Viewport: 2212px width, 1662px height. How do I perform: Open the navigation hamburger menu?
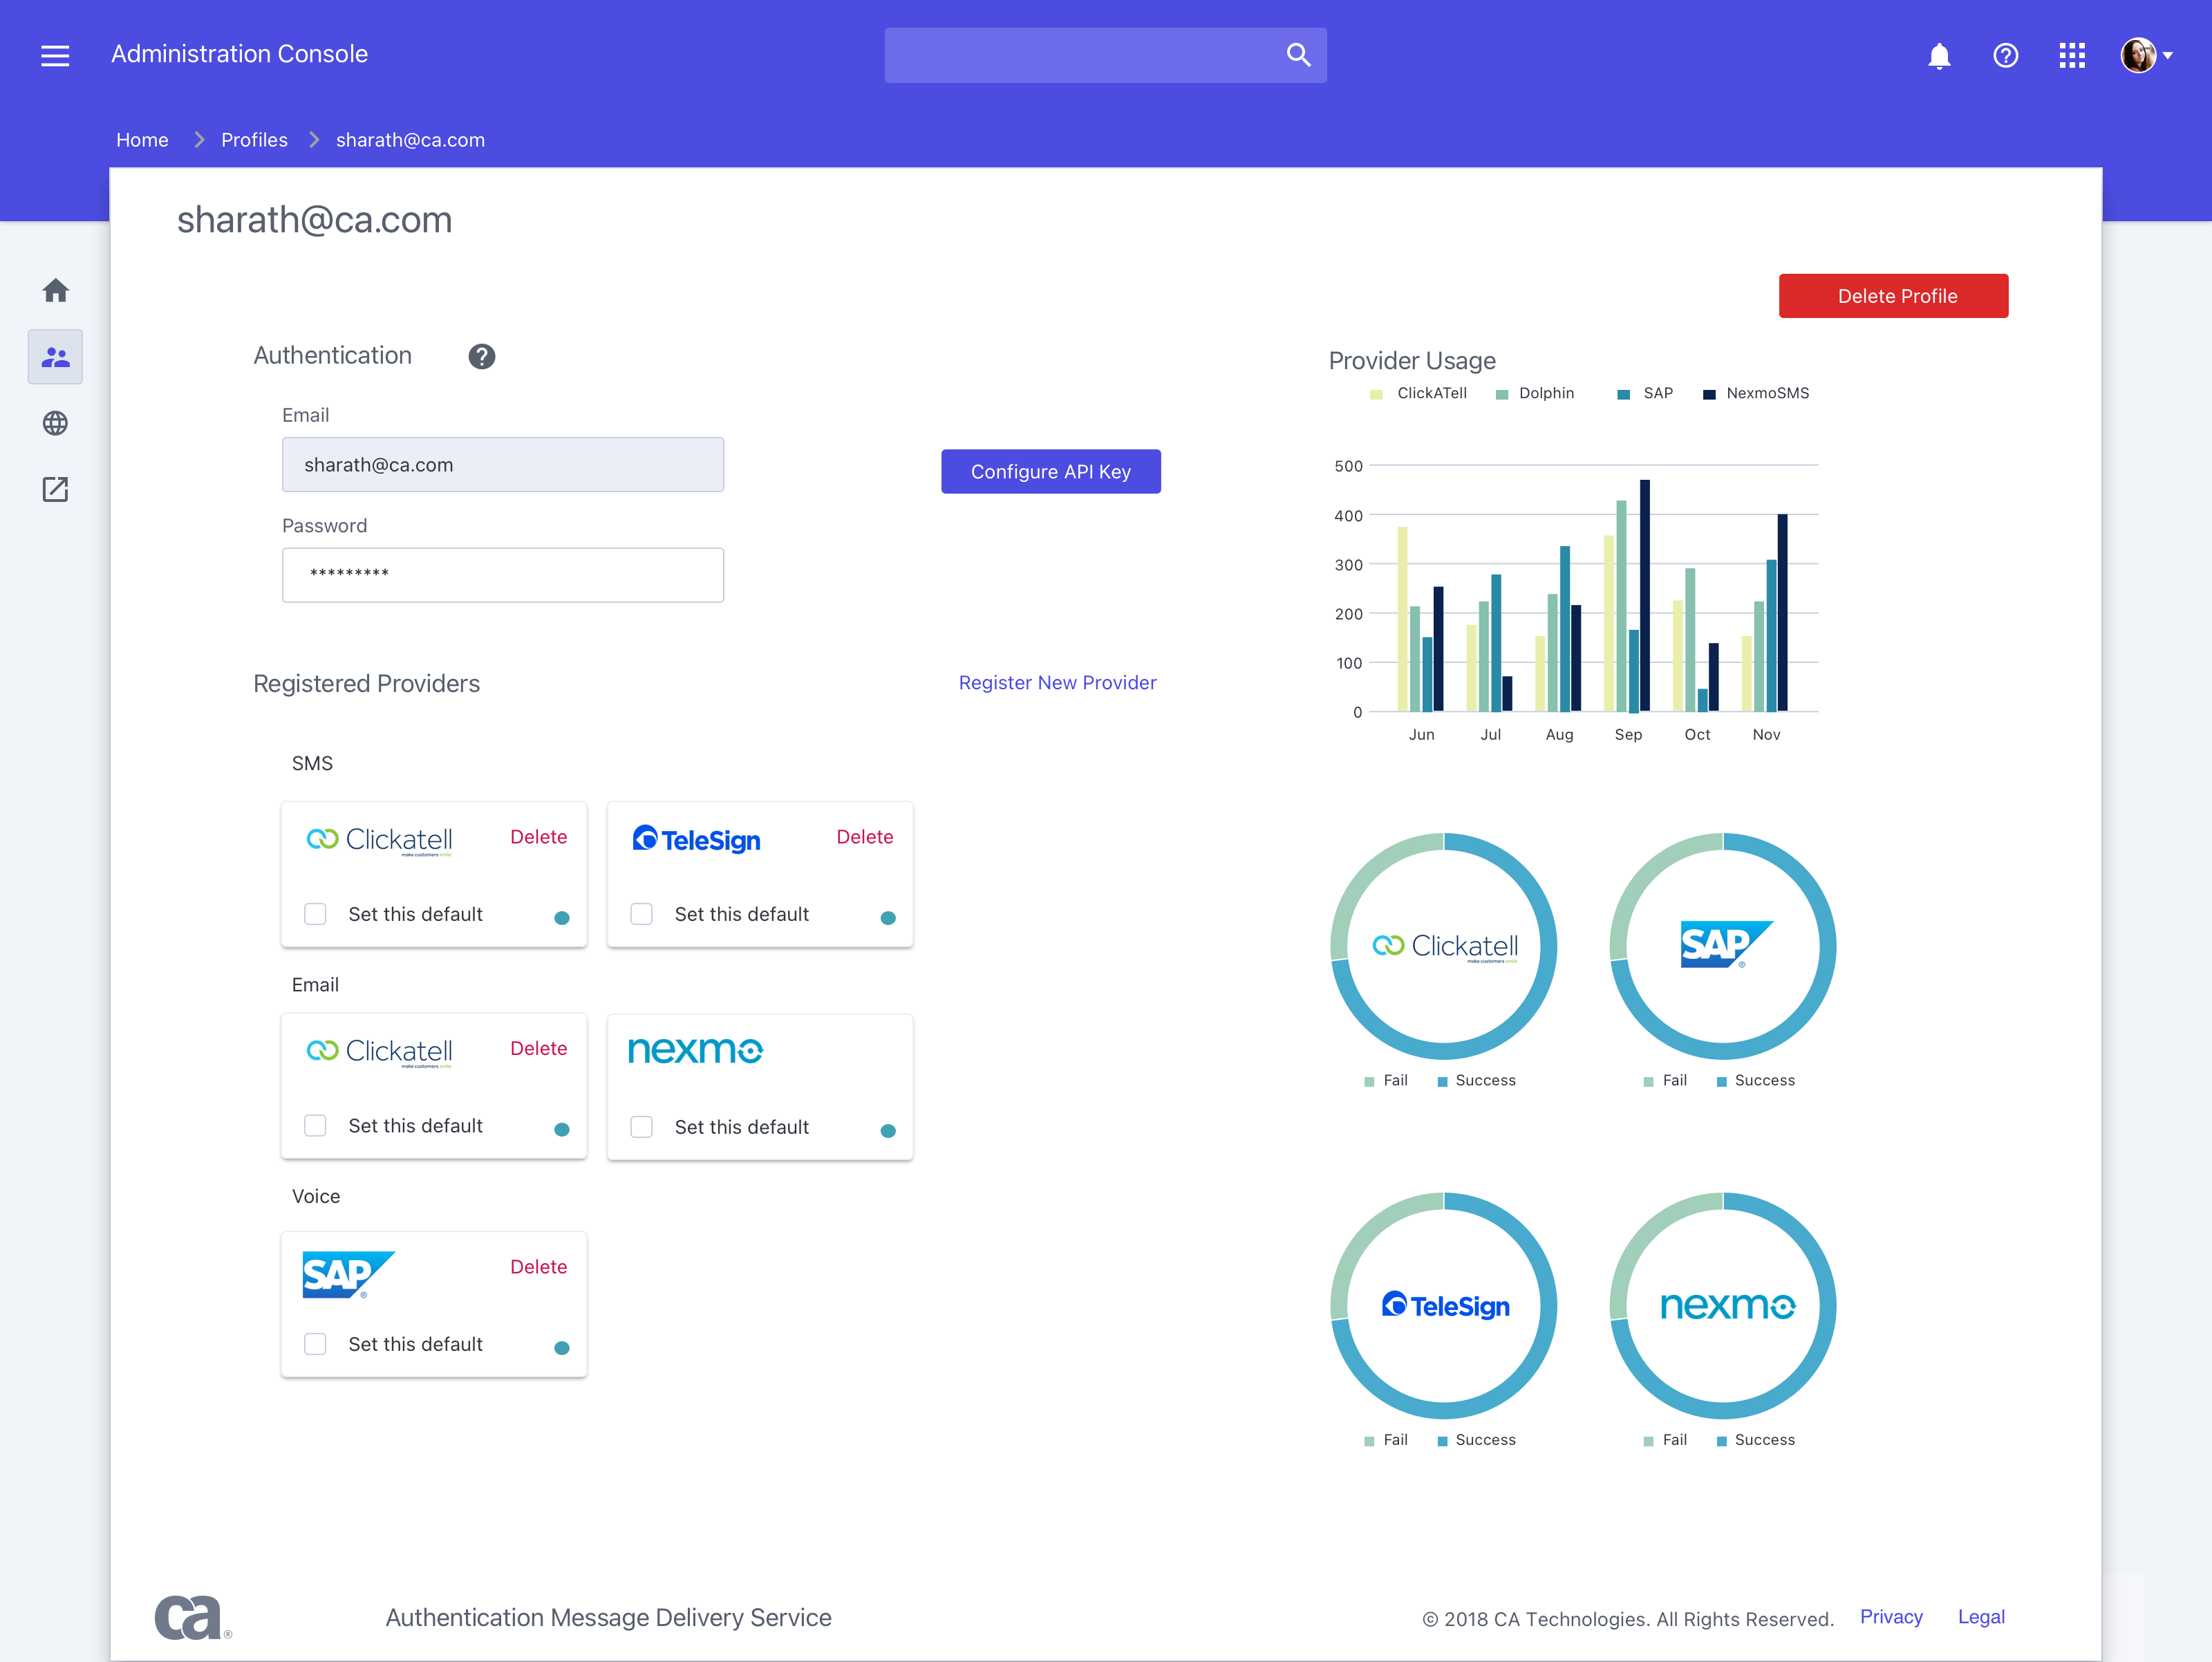click(55, 55)
